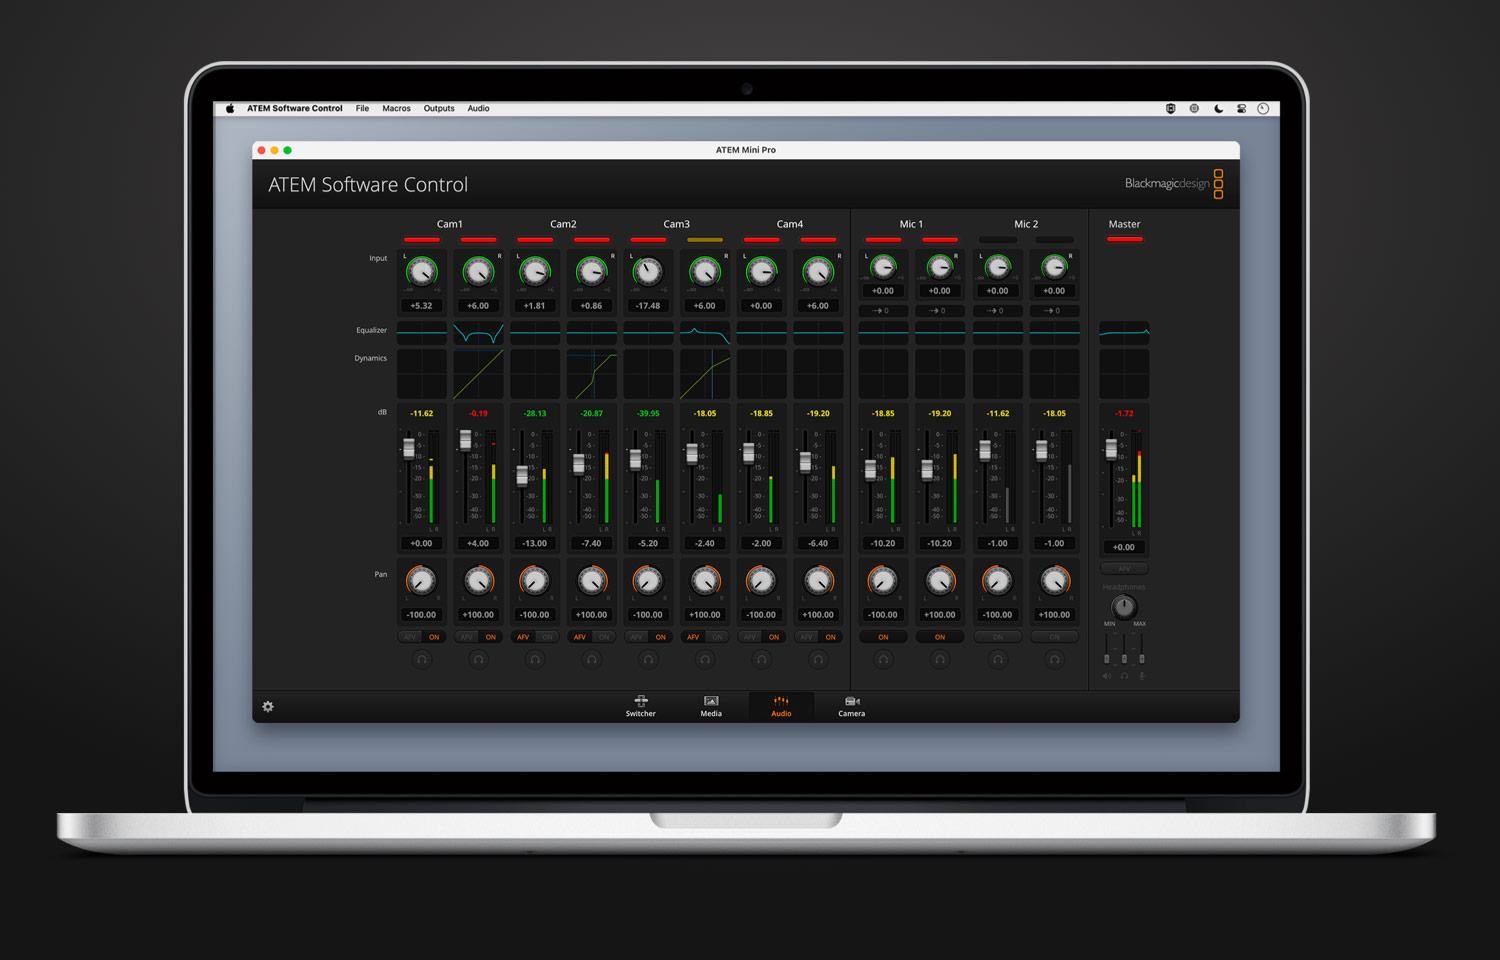Switch Cam1 audio to AFV mode
Image resolution: width=1500 pixels, height=960 pixels.
click(410, 637)
